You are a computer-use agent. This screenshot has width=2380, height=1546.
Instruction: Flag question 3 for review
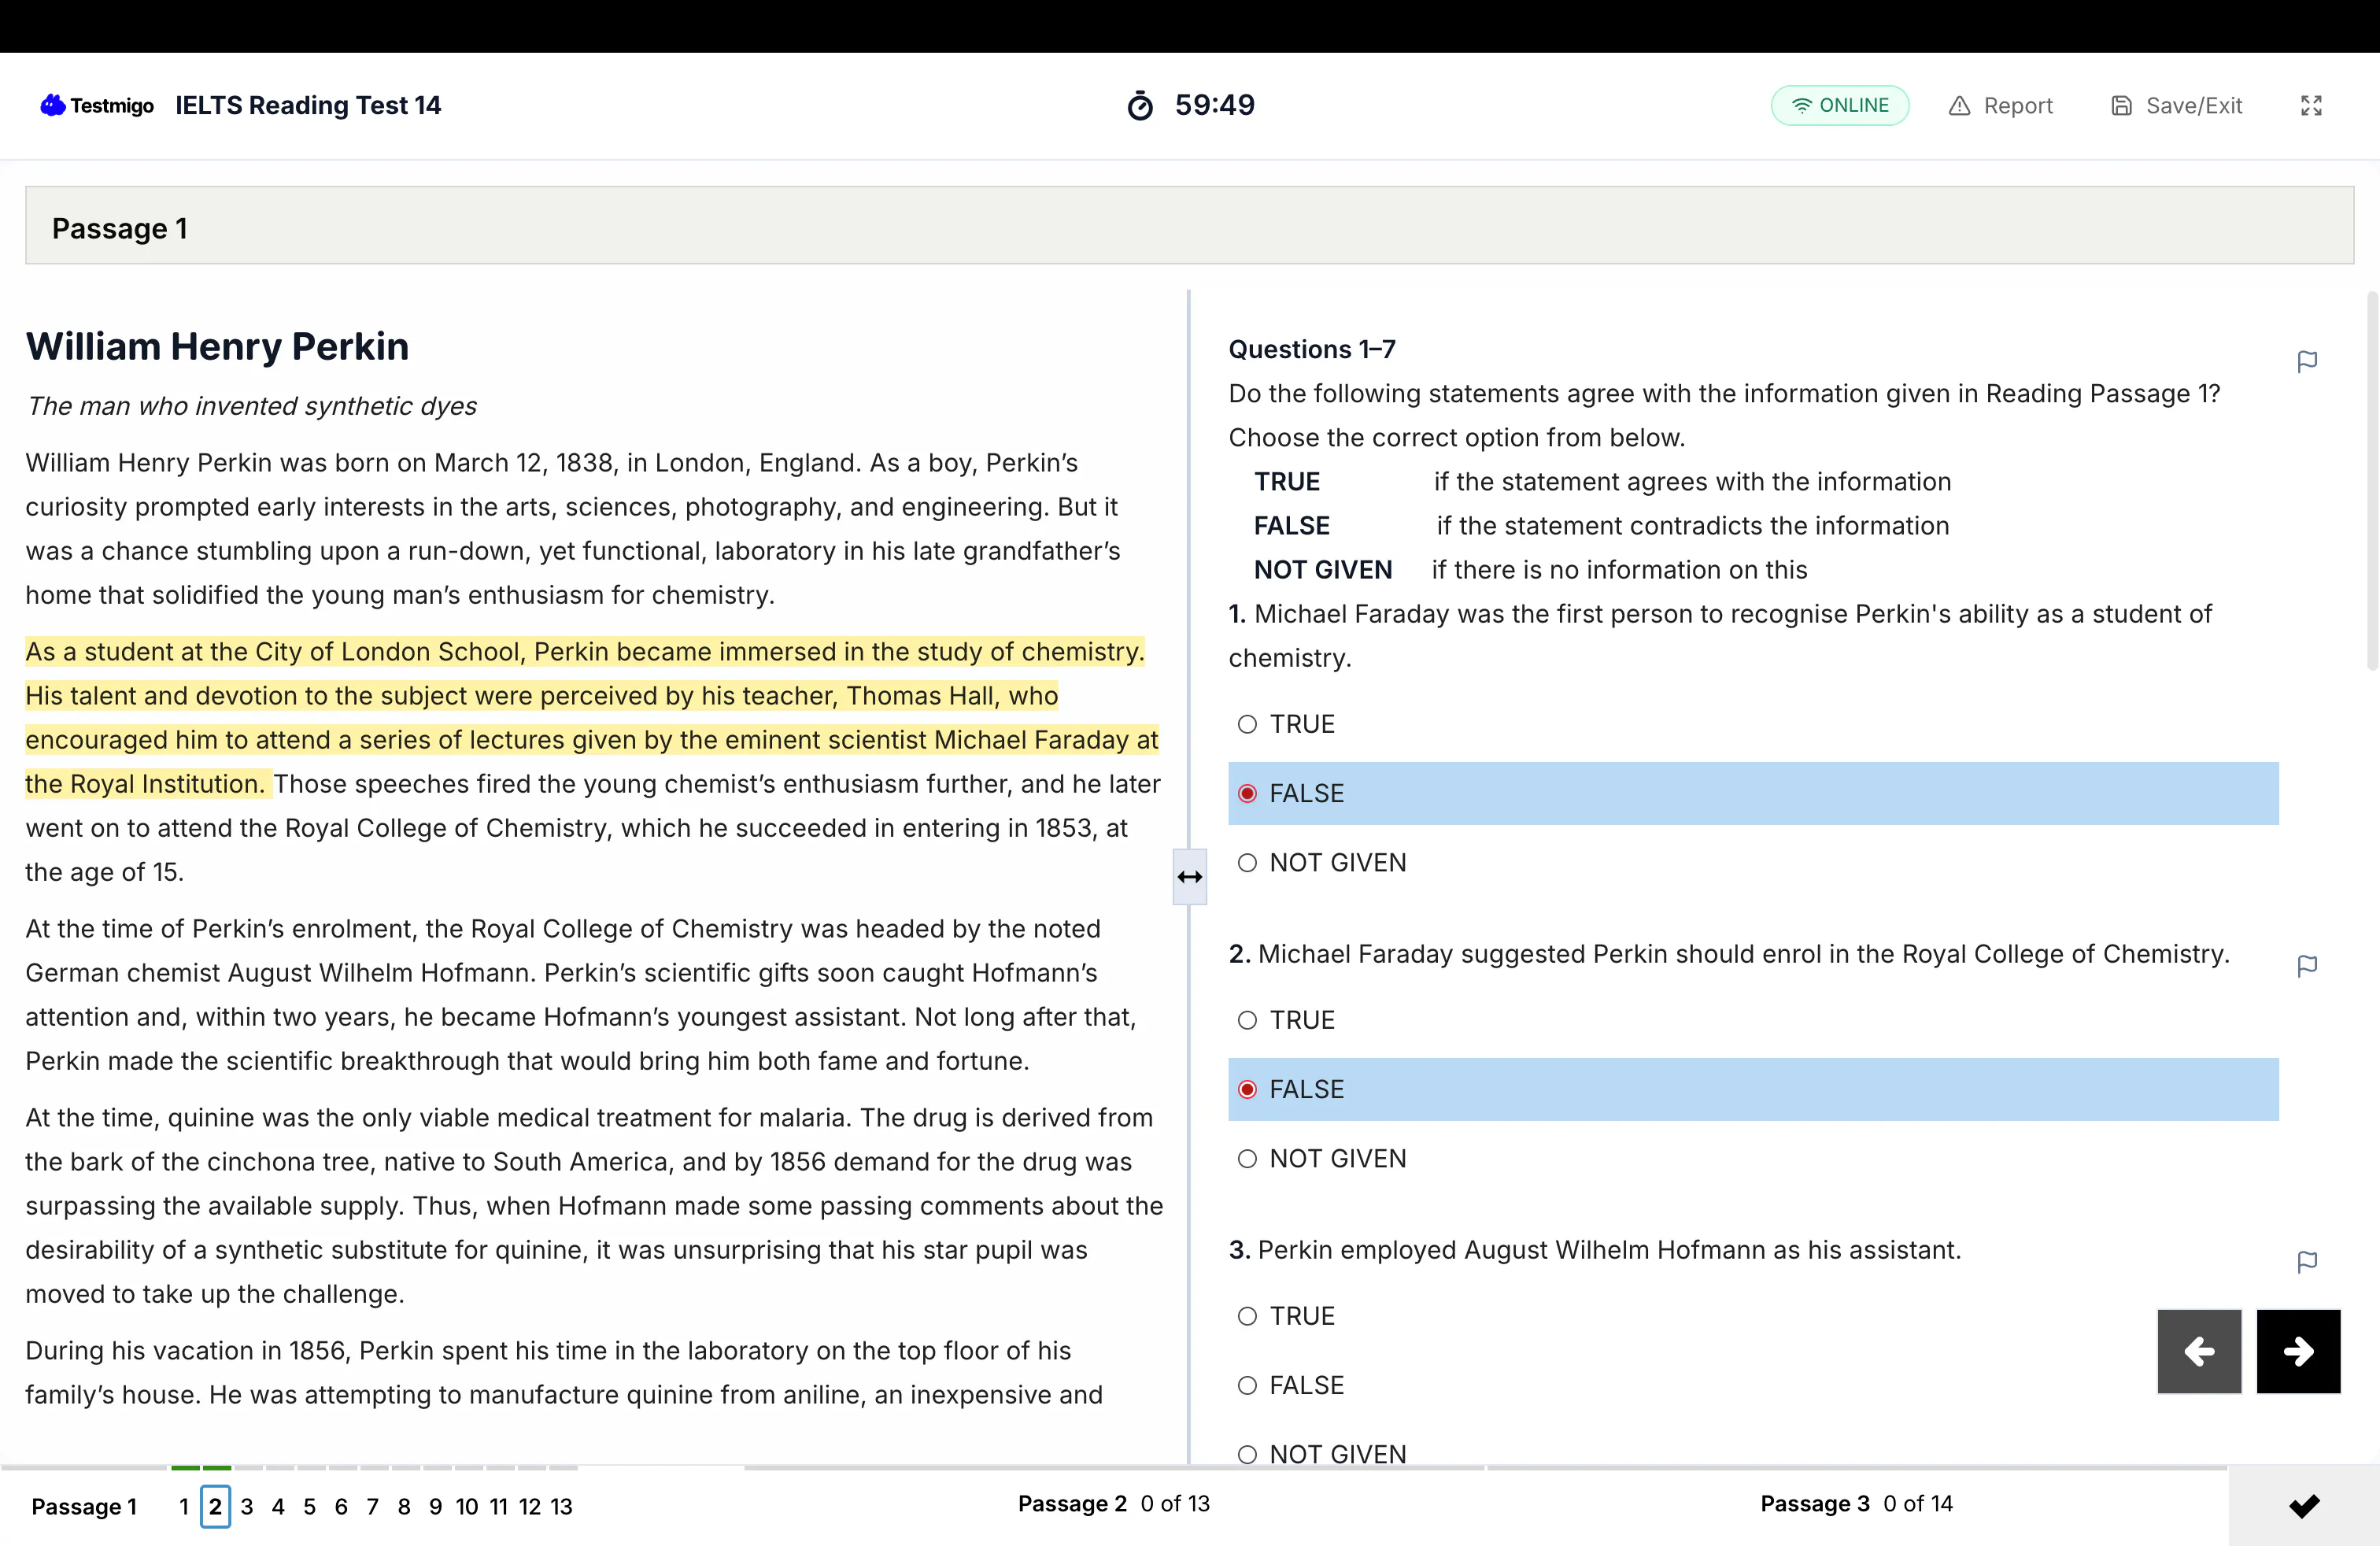[2307, 1262]
